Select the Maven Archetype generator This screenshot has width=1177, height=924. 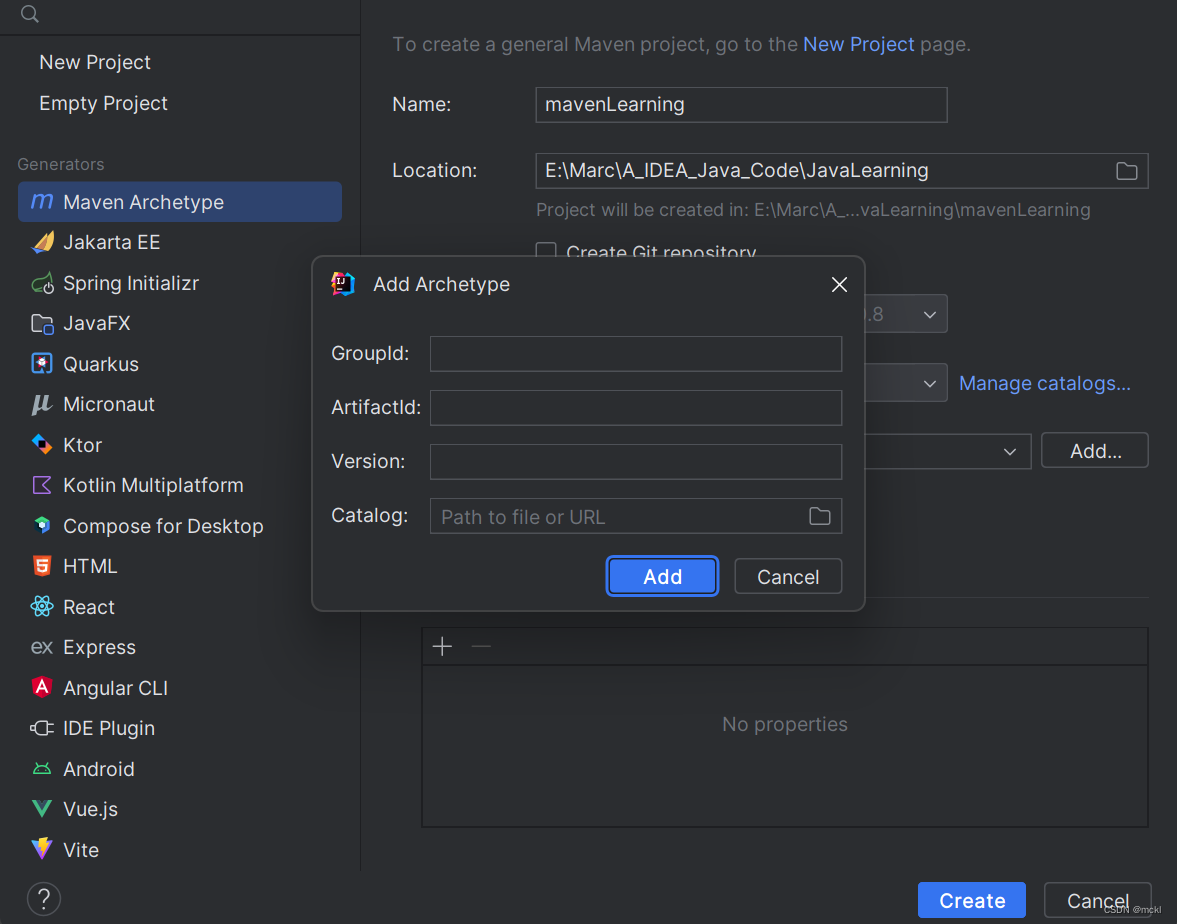click(179, 202)
